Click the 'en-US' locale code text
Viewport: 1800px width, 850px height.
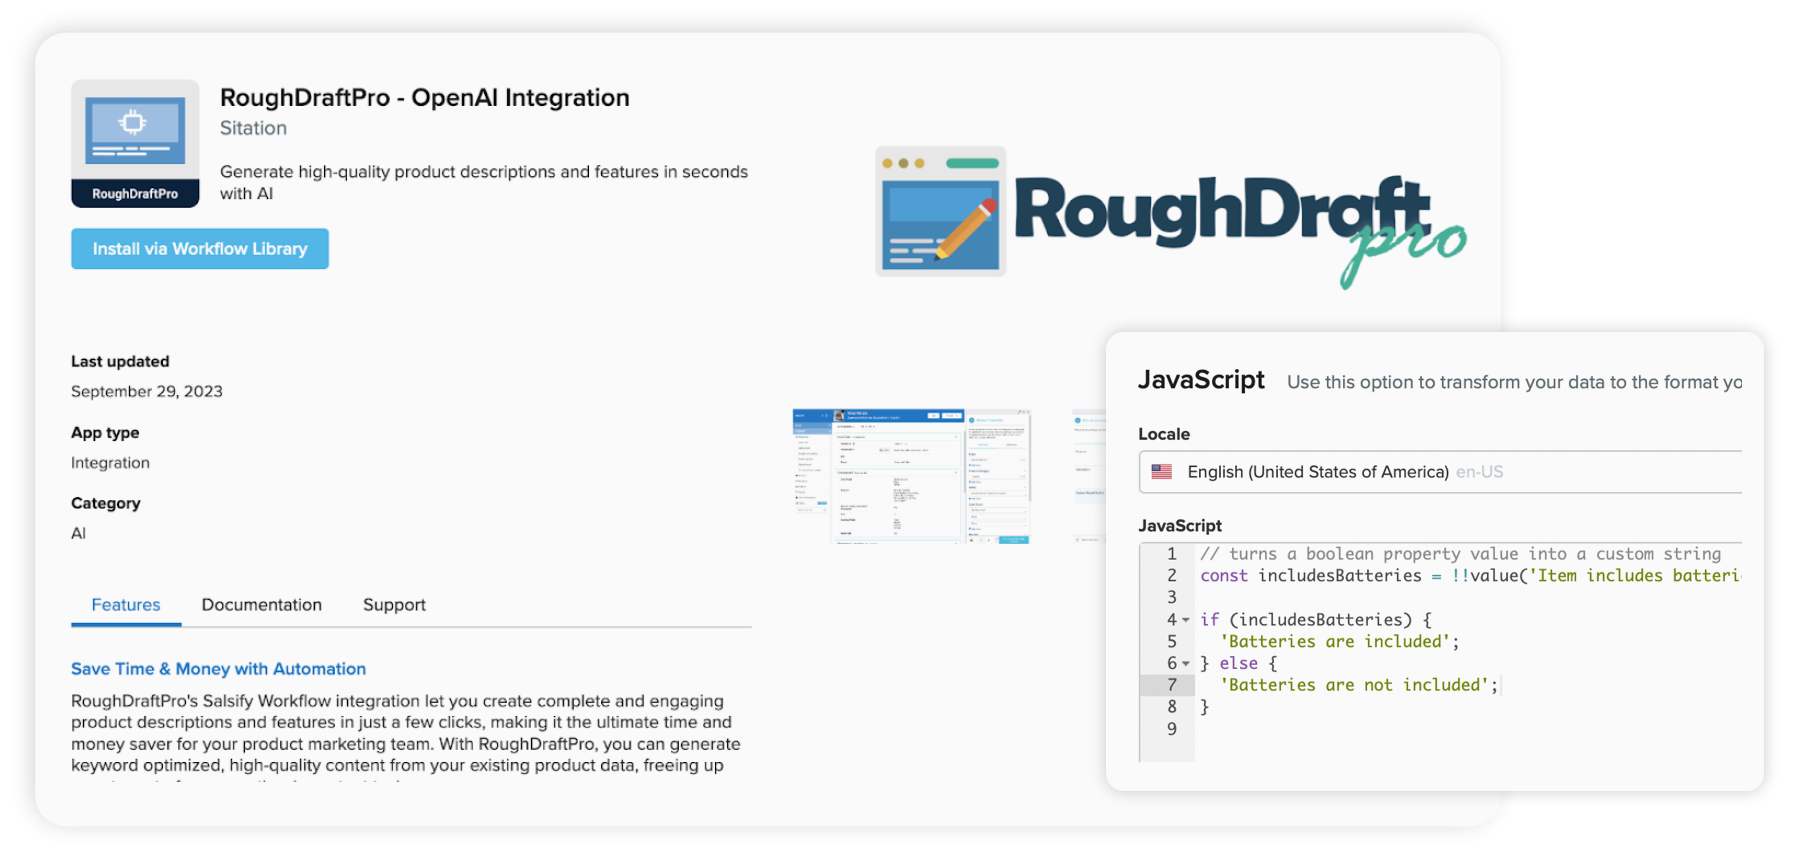(1479, 472)
